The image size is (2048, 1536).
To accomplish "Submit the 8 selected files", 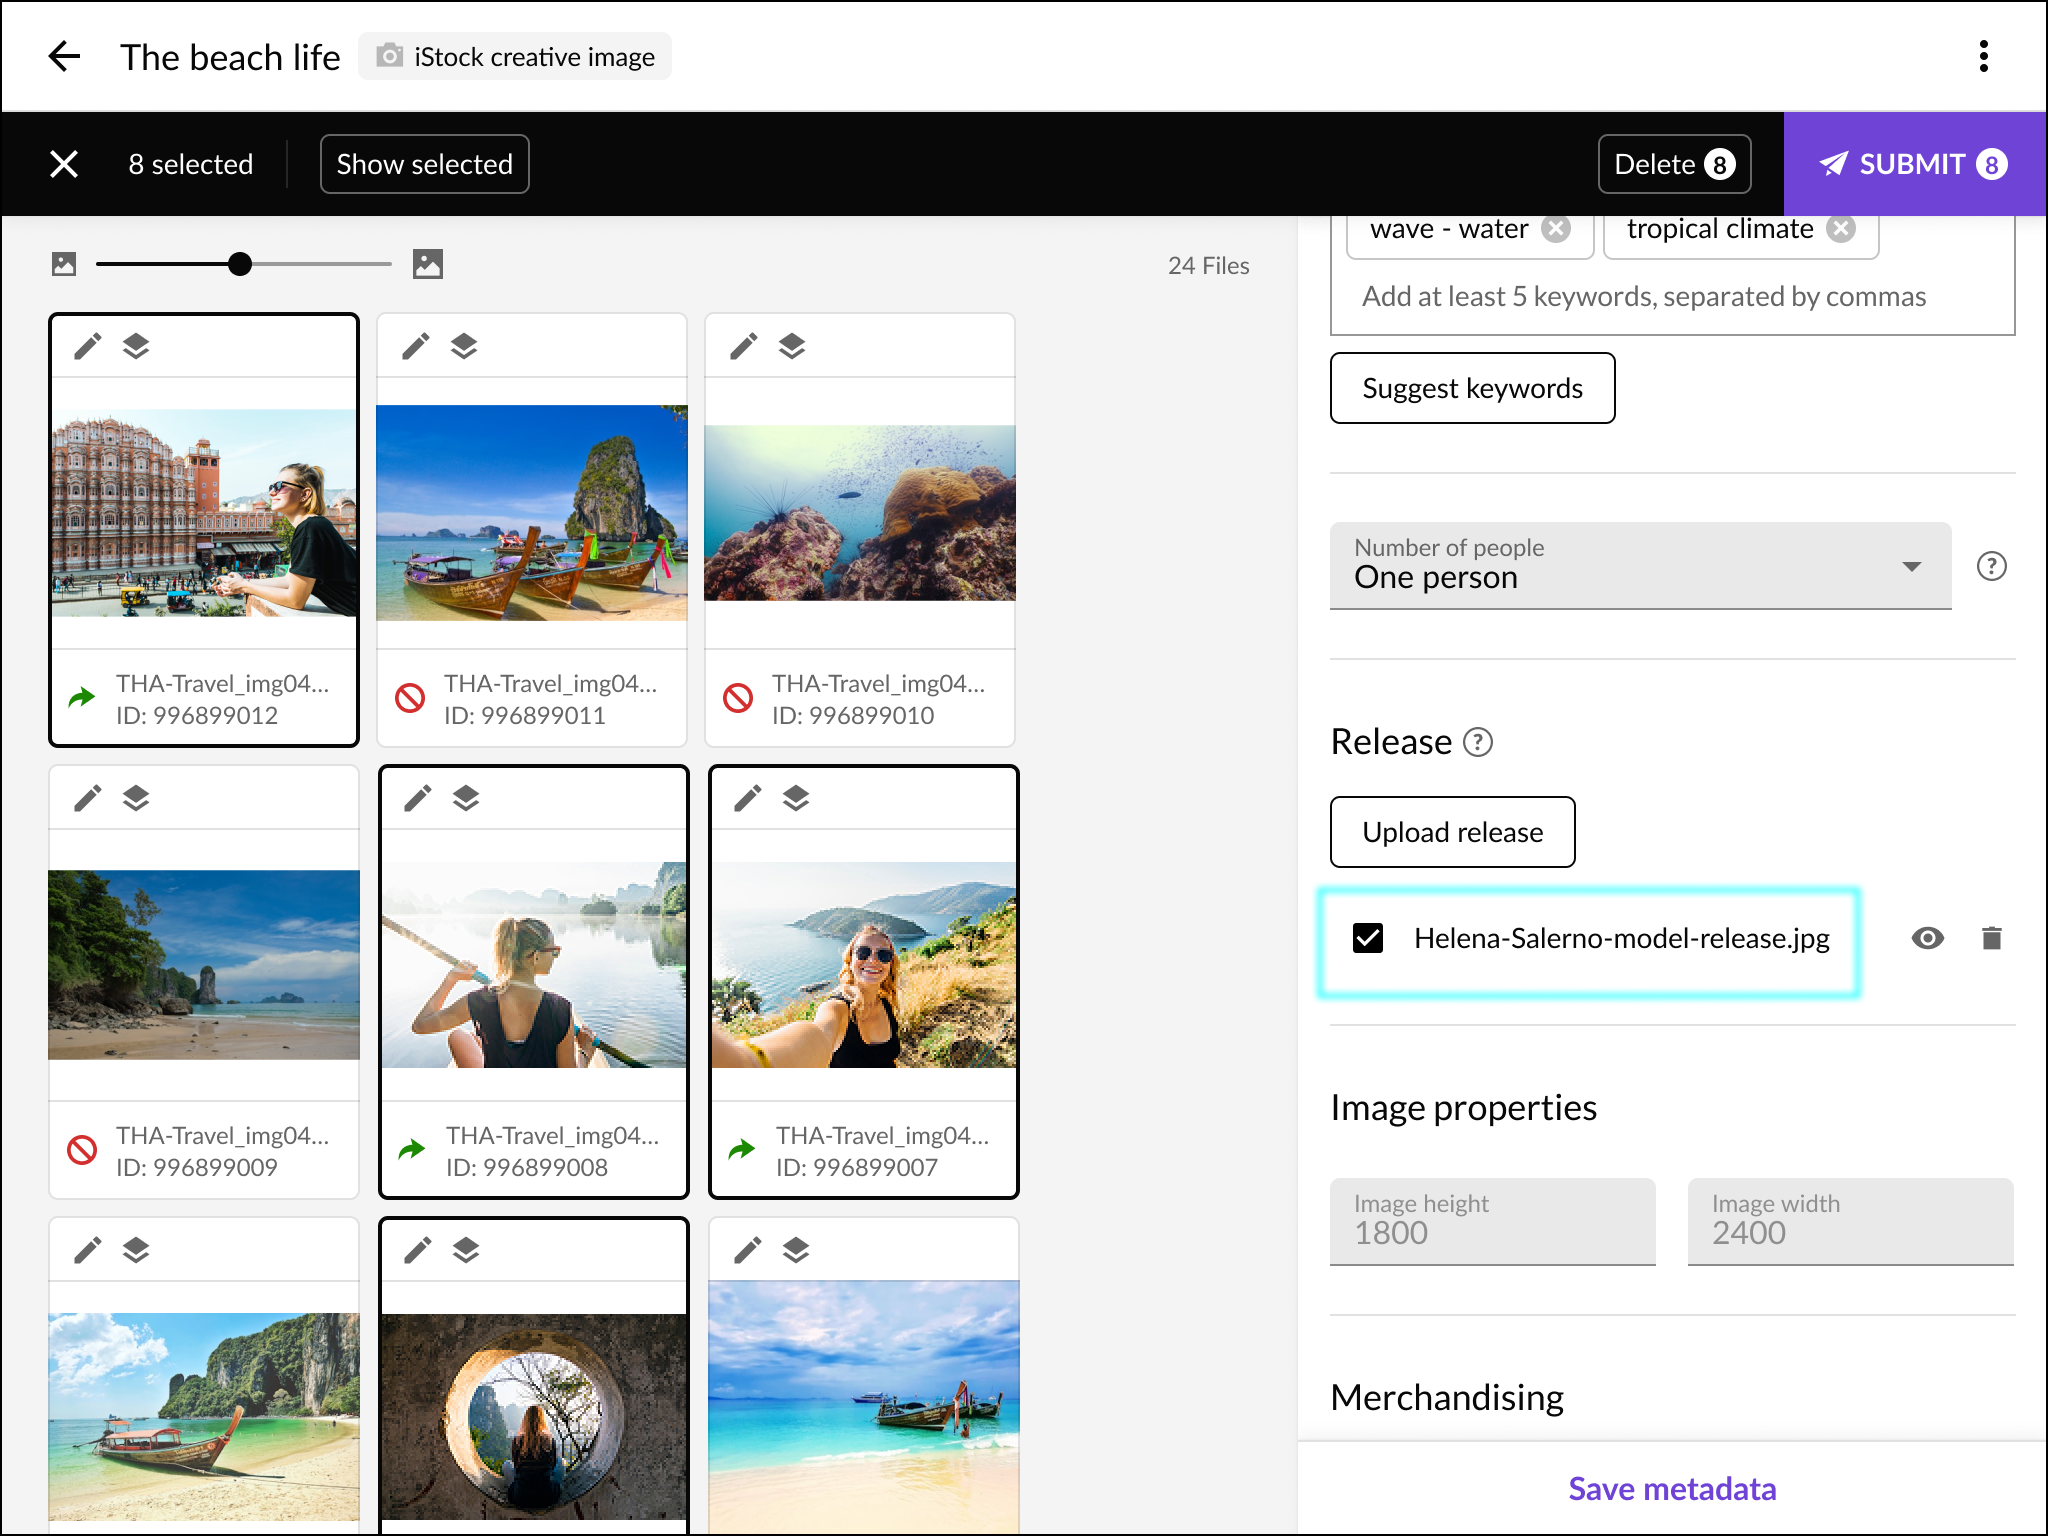I will [x=1914, y=164].
